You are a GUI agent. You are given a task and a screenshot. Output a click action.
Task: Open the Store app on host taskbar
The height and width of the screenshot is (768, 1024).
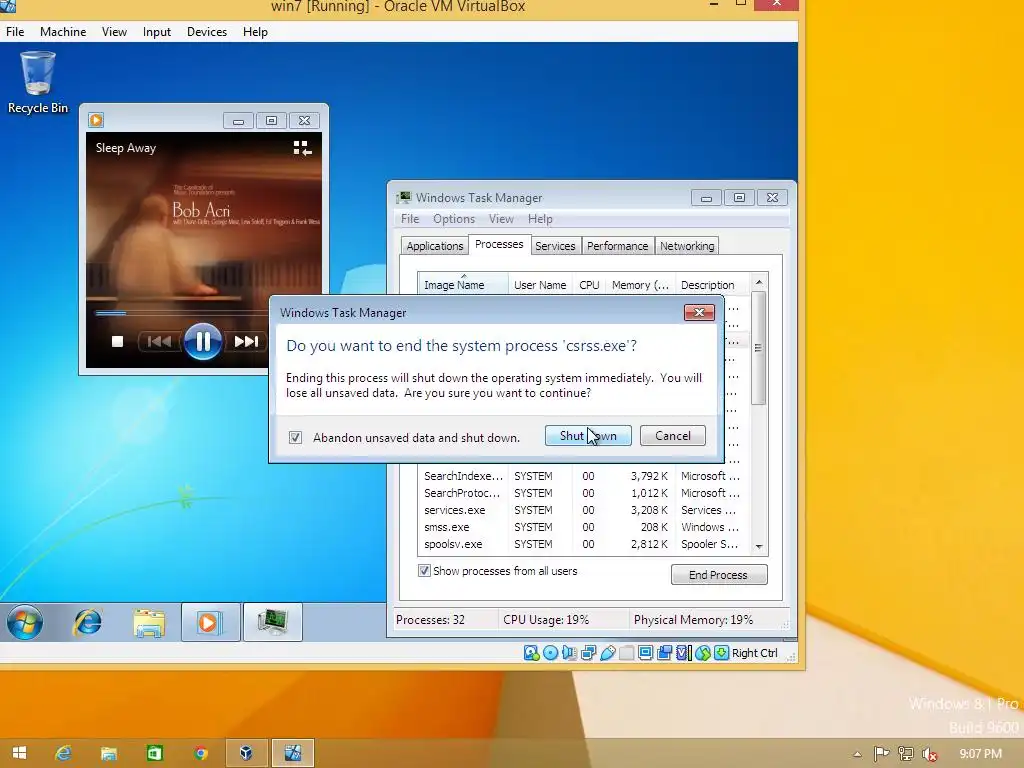click(x=154, y=753)
